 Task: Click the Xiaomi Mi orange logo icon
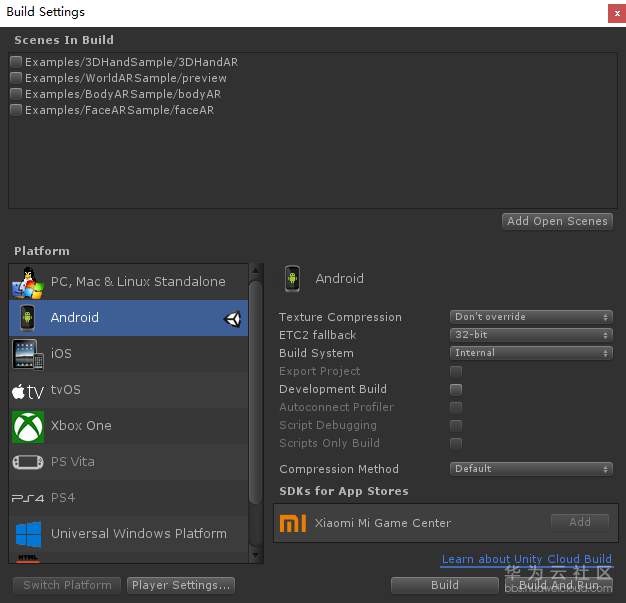point(293,523)
